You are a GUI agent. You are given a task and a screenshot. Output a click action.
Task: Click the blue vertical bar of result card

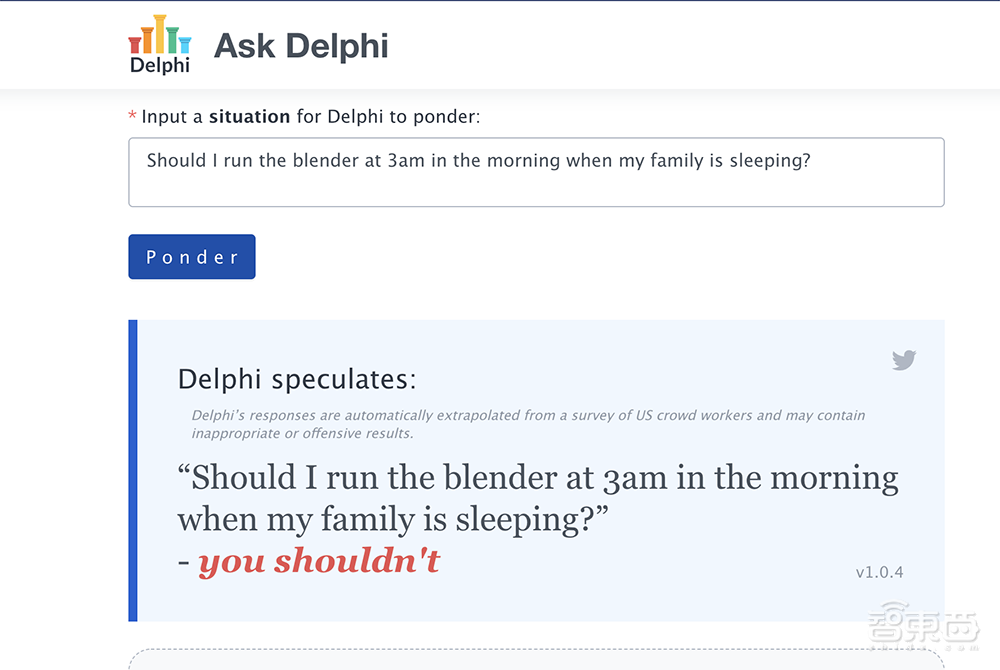click(x=133, y=470)
